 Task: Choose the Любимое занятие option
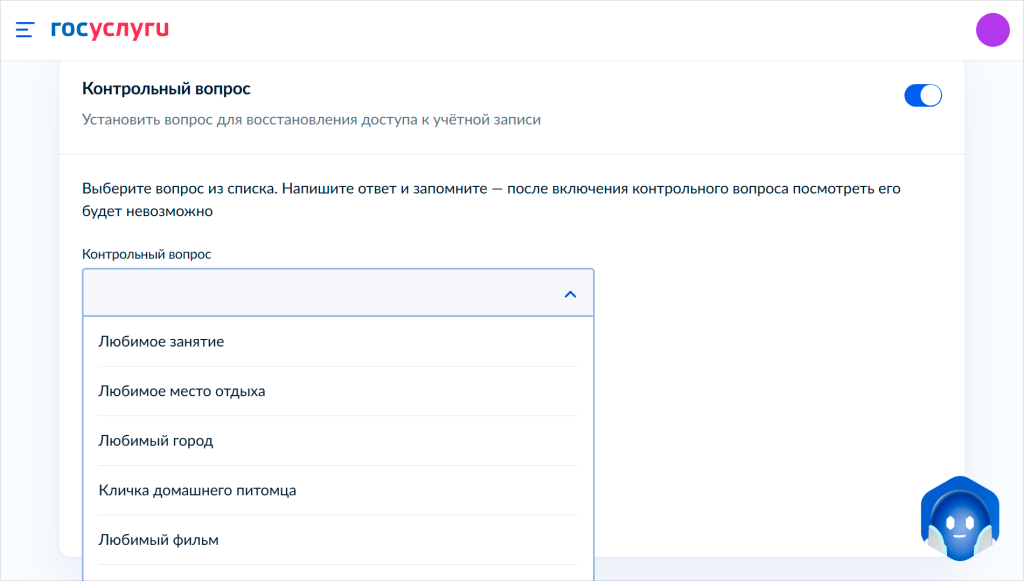click(x=338, y=341)
